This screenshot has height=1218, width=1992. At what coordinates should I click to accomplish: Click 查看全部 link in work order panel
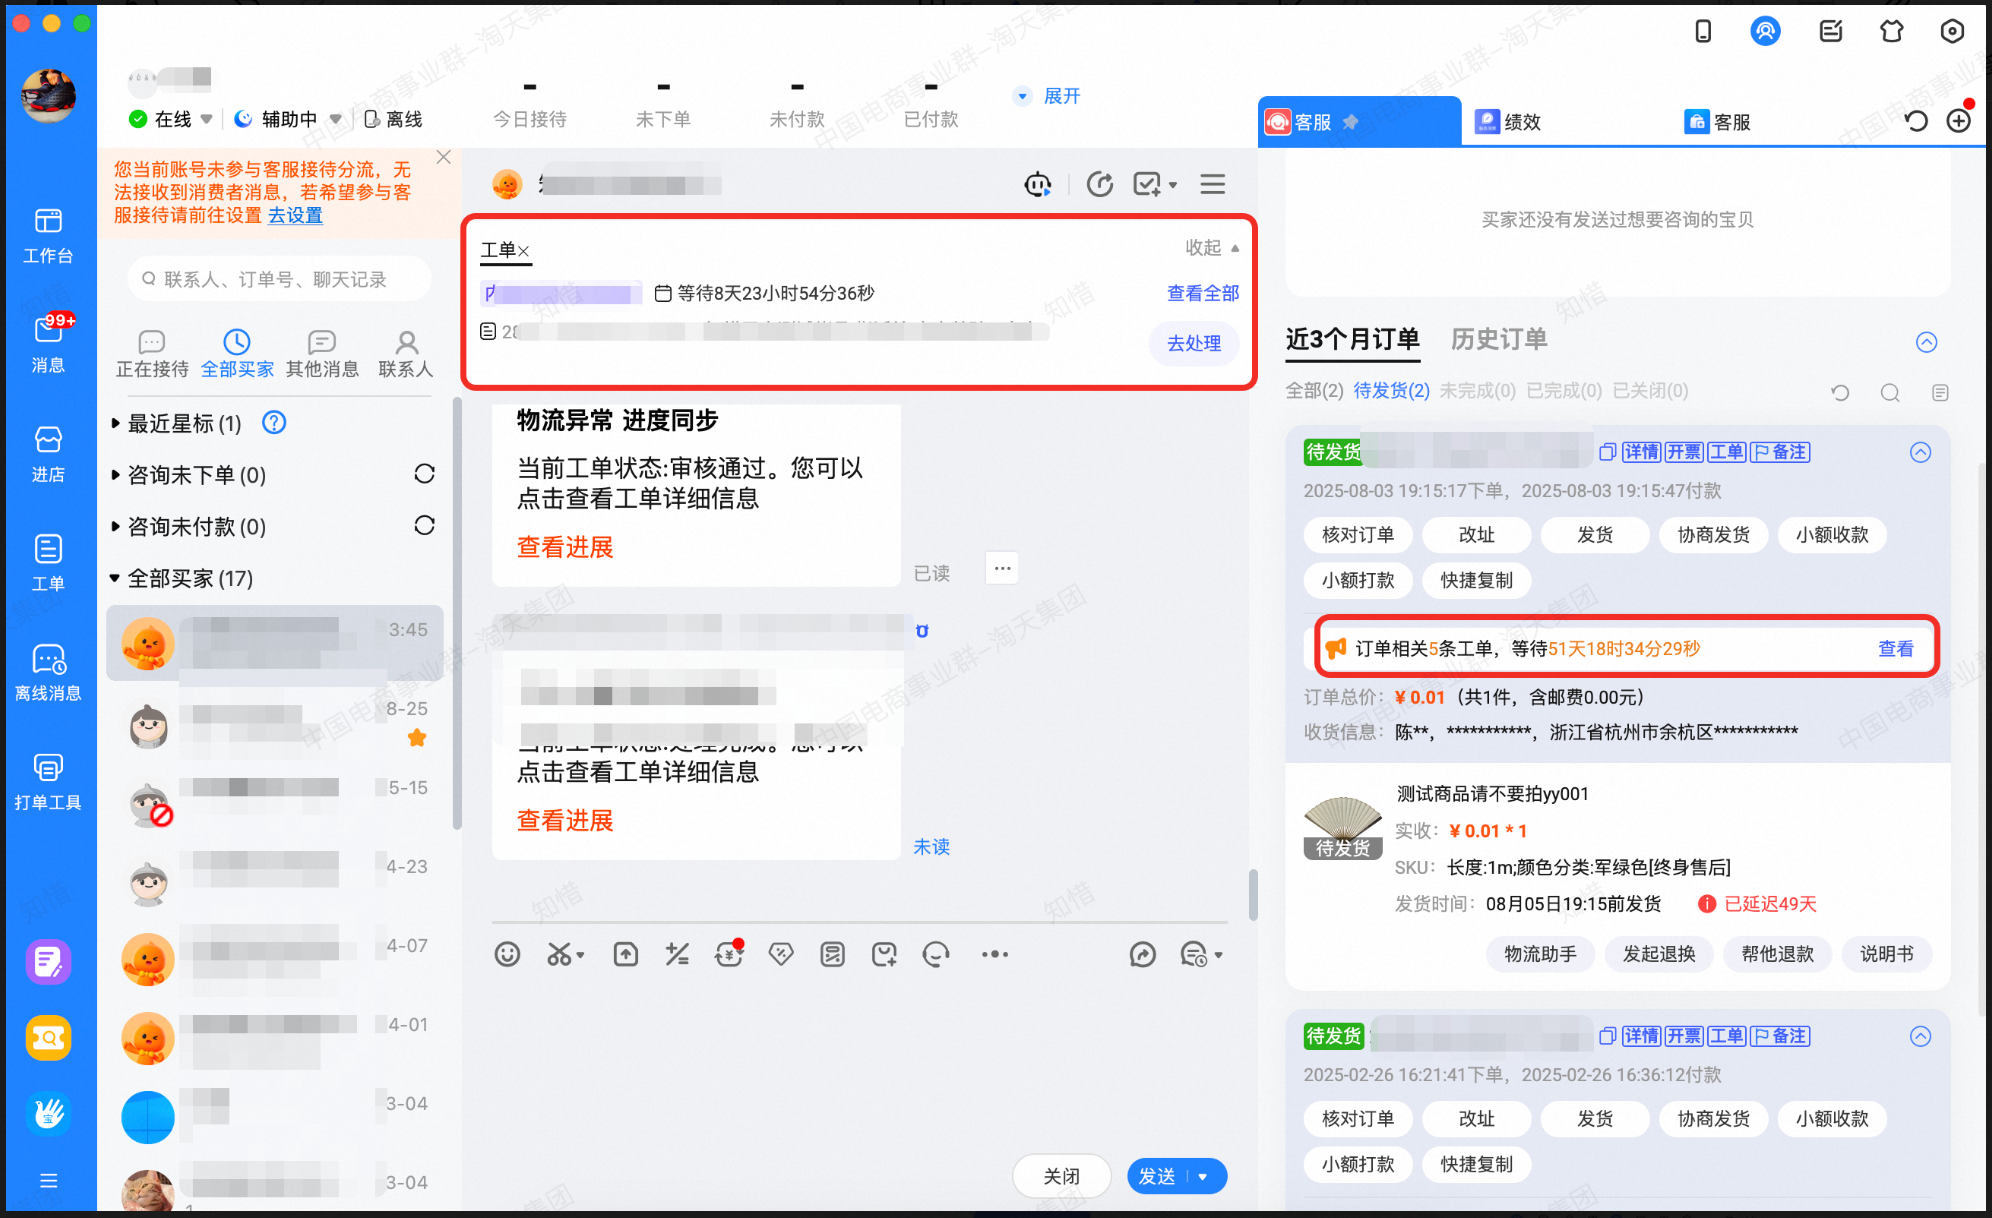pyautogui.click(x=1203, y=293)
